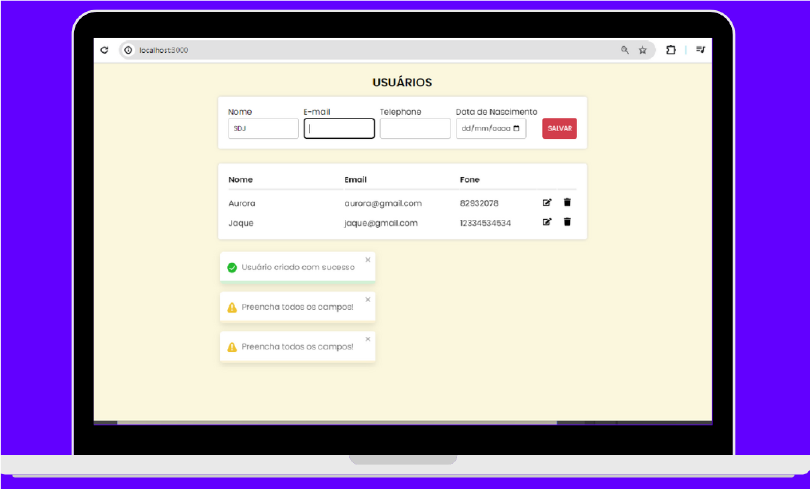
Task: Close the bottom 'Preencha todos os campos!' warning
Action: tap(368, 339)
